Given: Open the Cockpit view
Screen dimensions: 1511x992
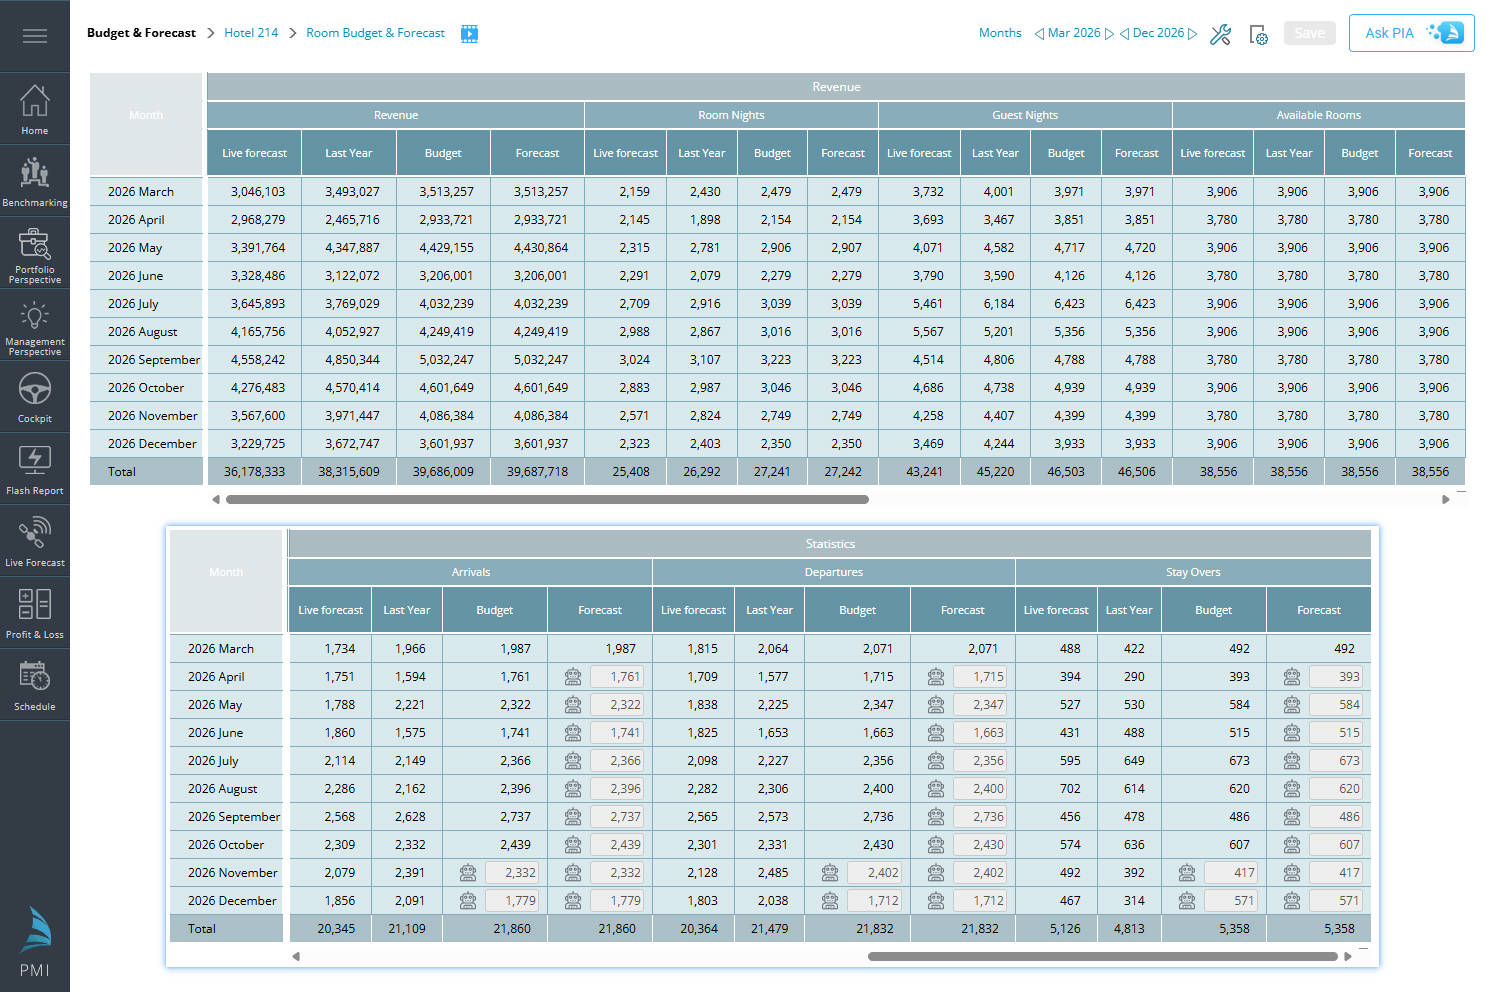Looking at the screenshot, I should click(35, 398).
